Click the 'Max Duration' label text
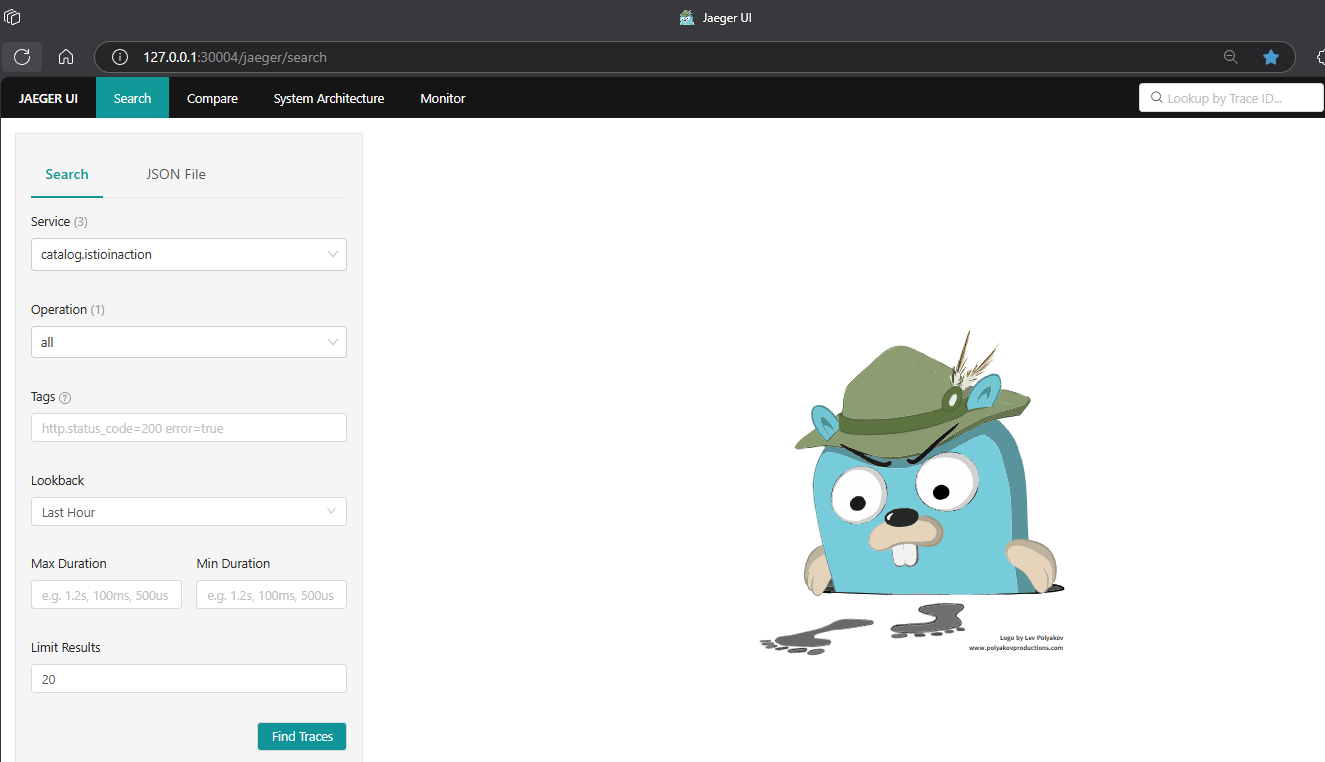The width and height of the screenshot is (1325, 762). click(69, 564)
